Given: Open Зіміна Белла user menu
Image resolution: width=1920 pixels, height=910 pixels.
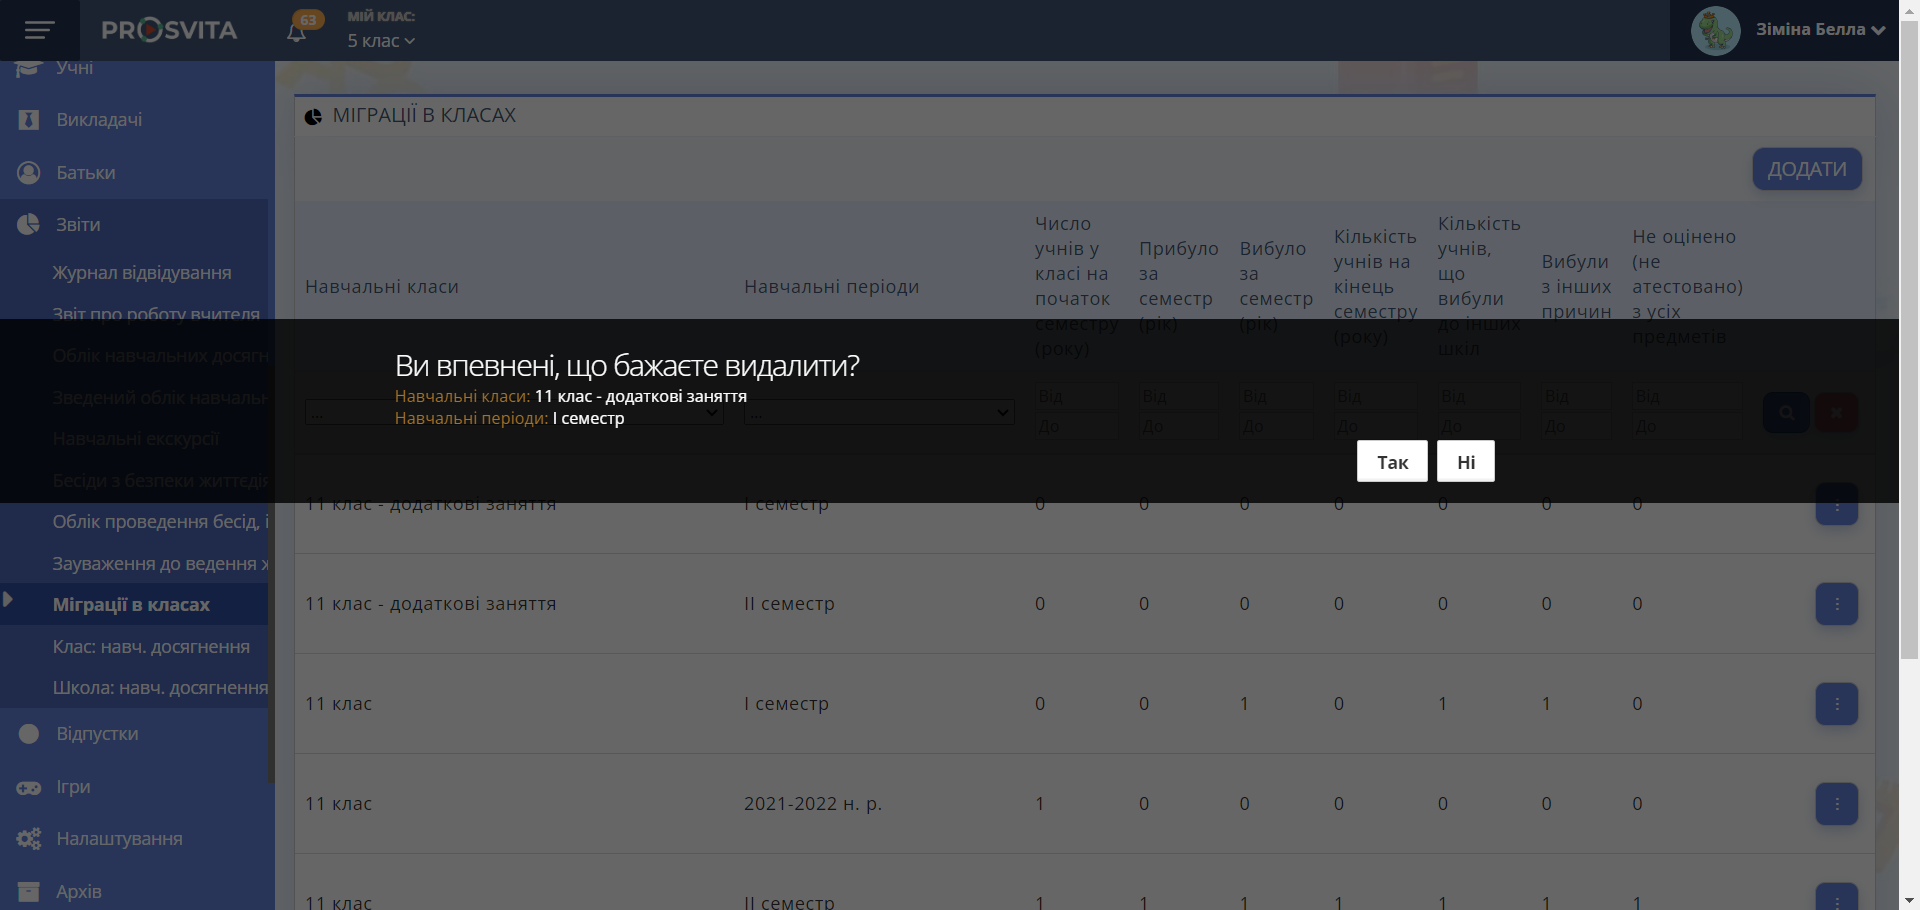Looking at the screenshot, I should point(1819,30).
